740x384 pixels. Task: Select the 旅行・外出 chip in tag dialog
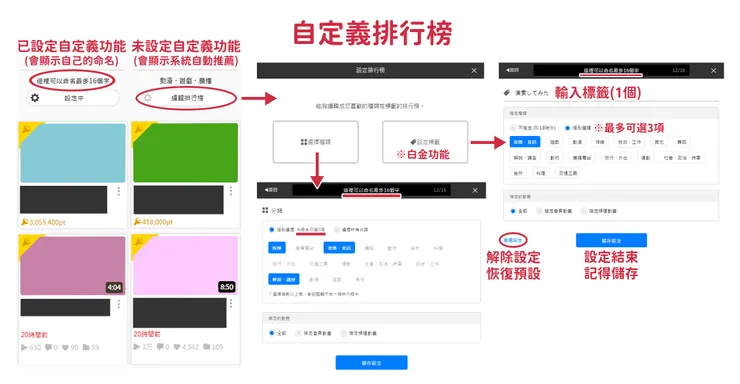click(615, 158)
